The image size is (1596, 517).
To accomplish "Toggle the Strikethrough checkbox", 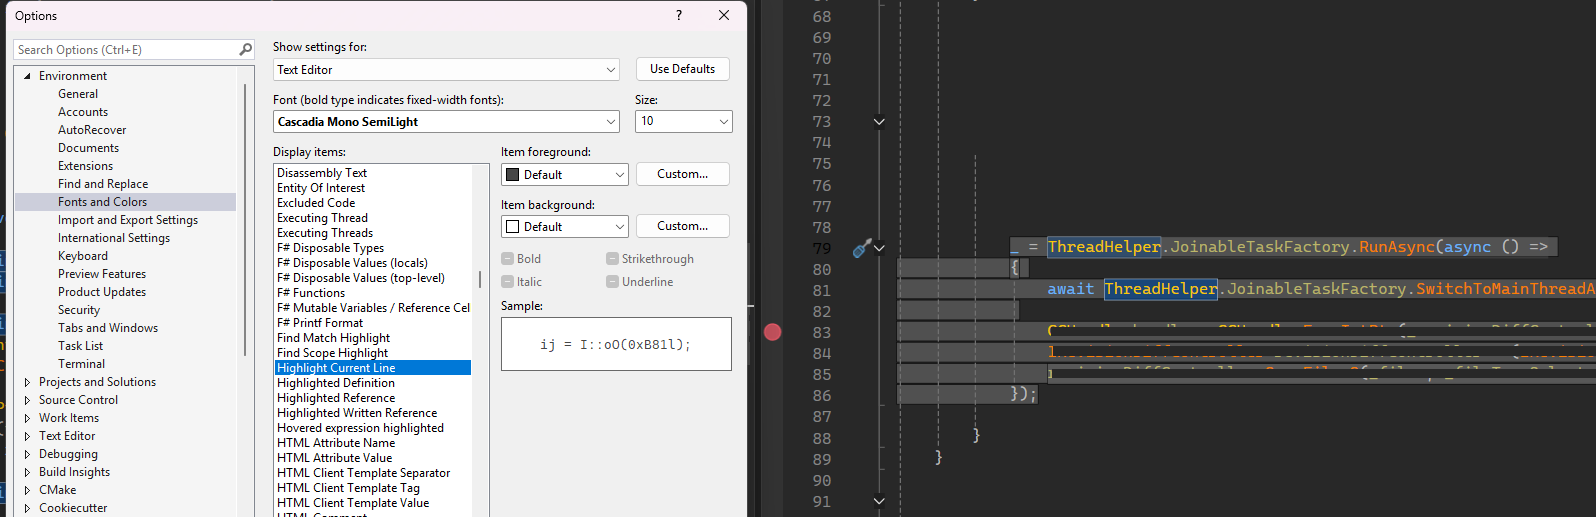I will click(612, 259).
